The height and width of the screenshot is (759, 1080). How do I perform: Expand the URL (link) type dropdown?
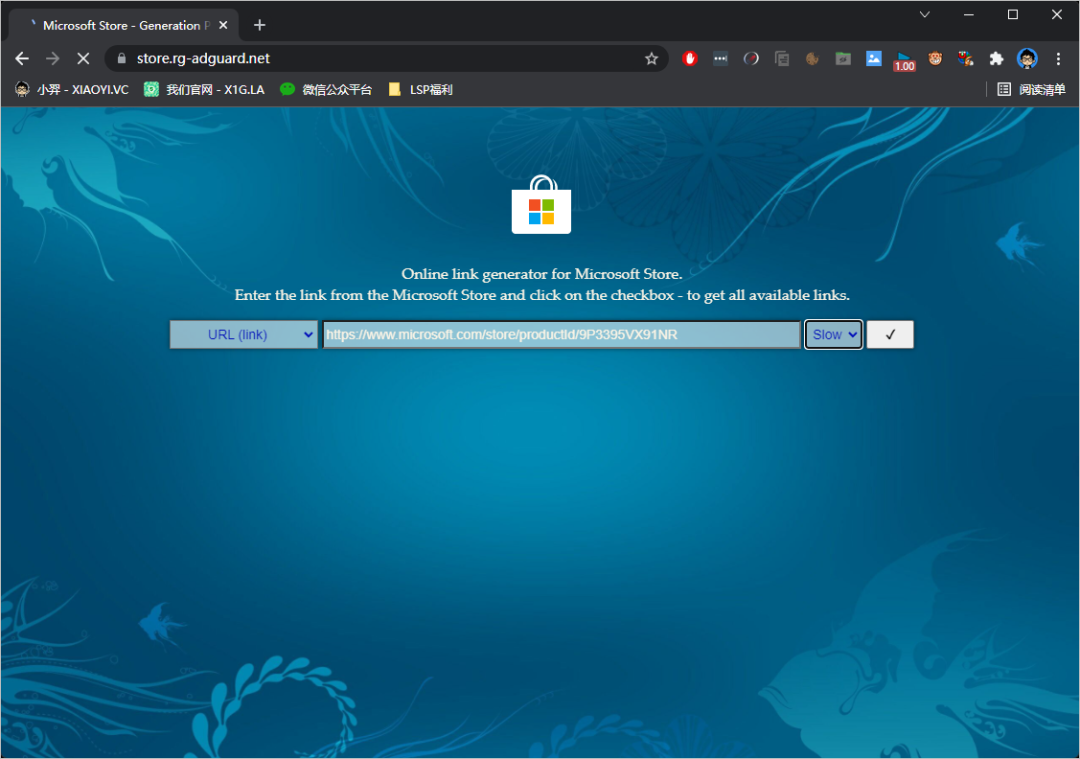pos(244,335)
